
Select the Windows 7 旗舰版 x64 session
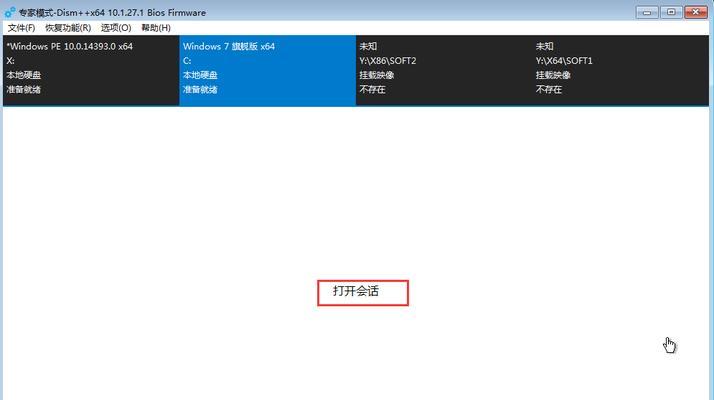click(267, 71)
